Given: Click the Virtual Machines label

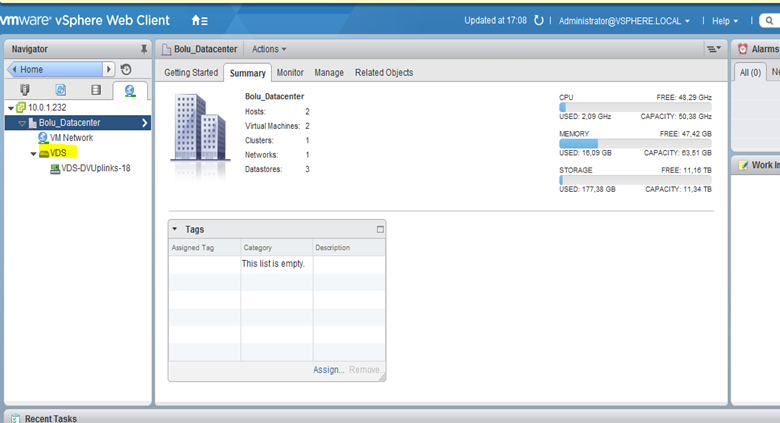Looking at the screenshot, I should 272,126.
